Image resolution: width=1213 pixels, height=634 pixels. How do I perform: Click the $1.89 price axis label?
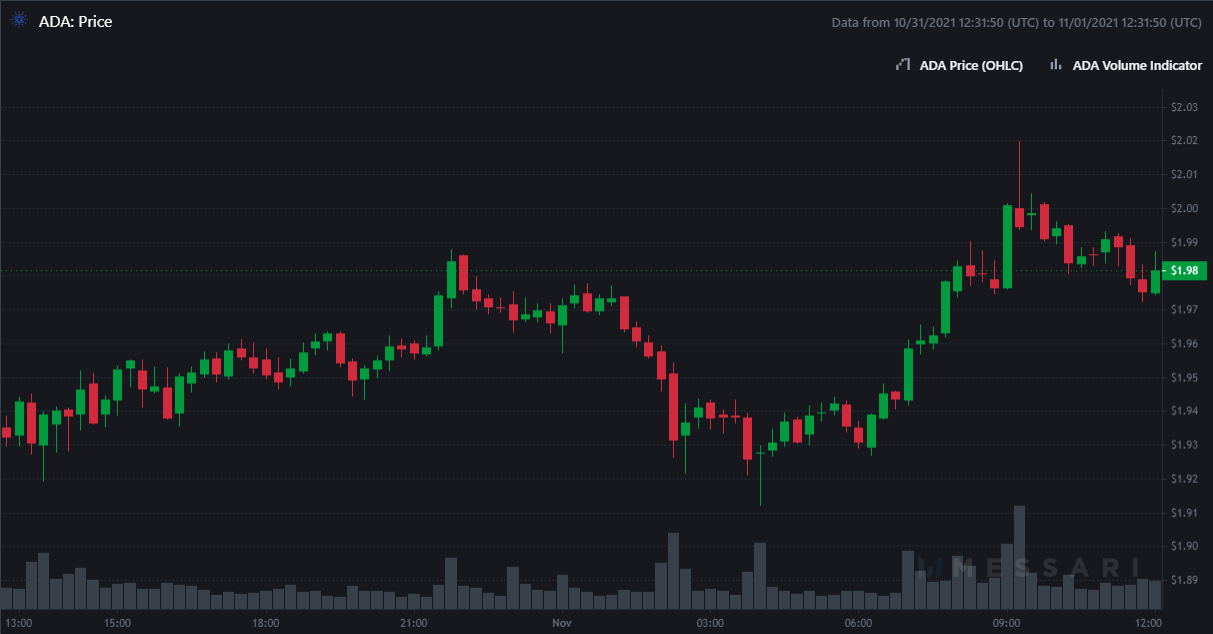(x=1184, y=580)
